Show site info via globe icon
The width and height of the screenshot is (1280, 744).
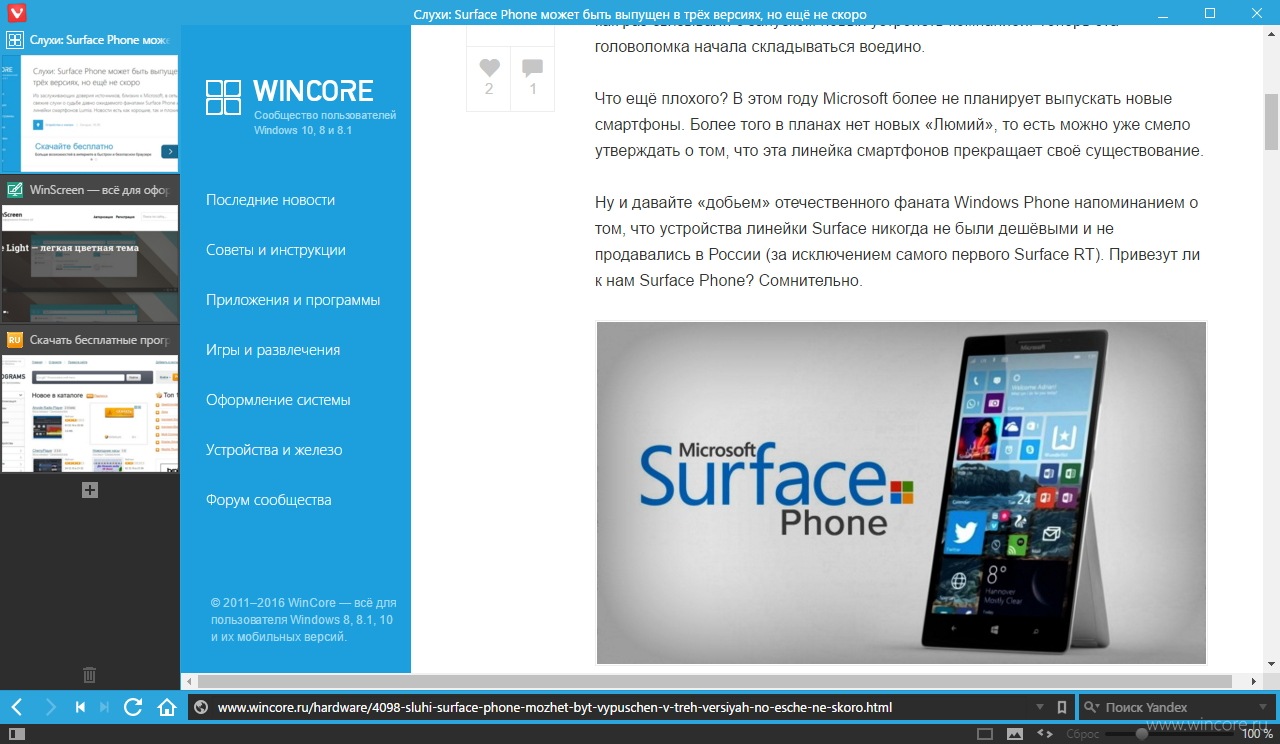point(201,707)
